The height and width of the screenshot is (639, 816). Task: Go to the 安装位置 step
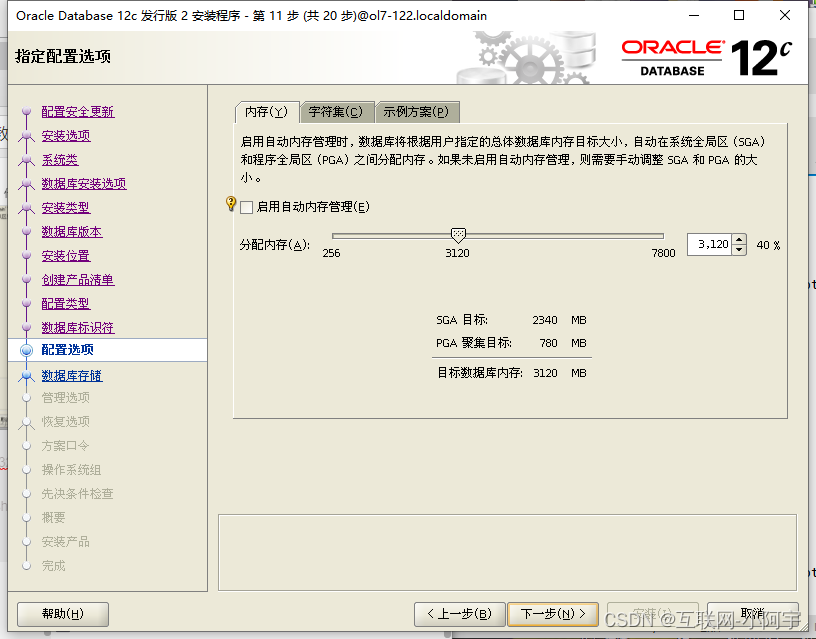66,255
